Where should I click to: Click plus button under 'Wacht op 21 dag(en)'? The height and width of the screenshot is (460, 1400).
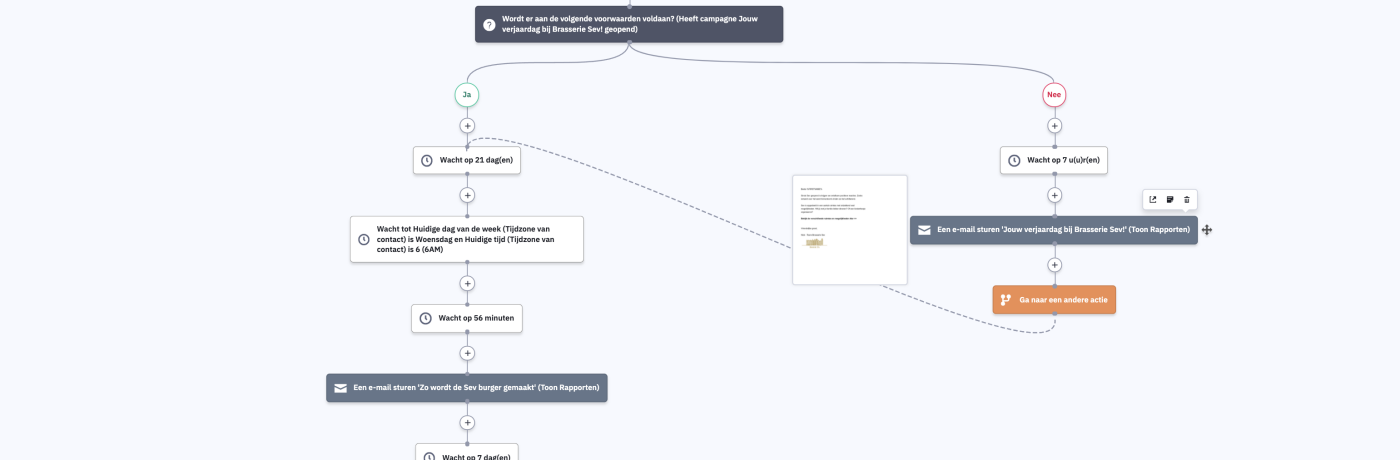click(467, 195)
